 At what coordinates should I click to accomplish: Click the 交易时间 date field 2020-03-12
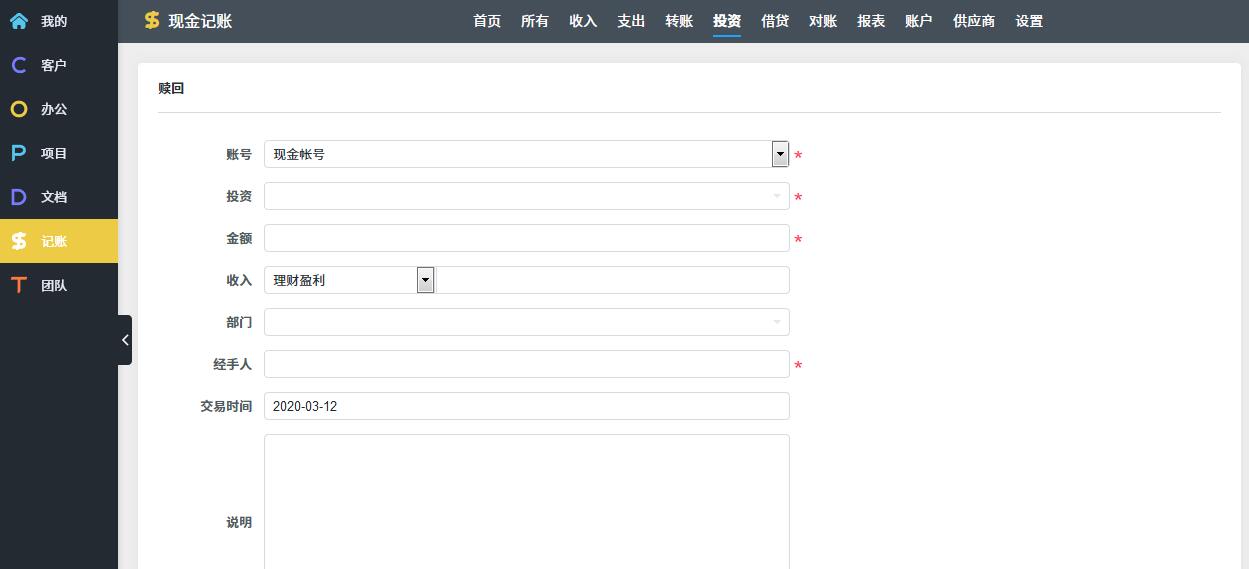coord(527,406)
